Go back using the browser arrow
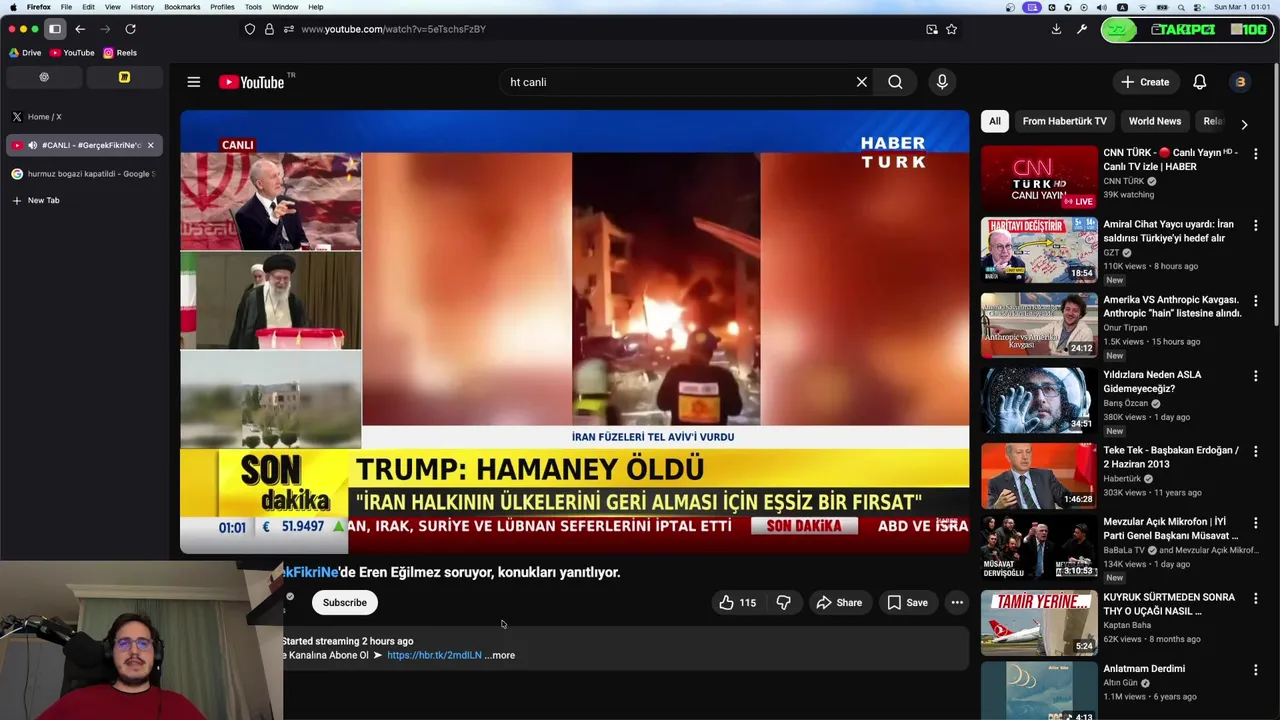 point(80,29)
